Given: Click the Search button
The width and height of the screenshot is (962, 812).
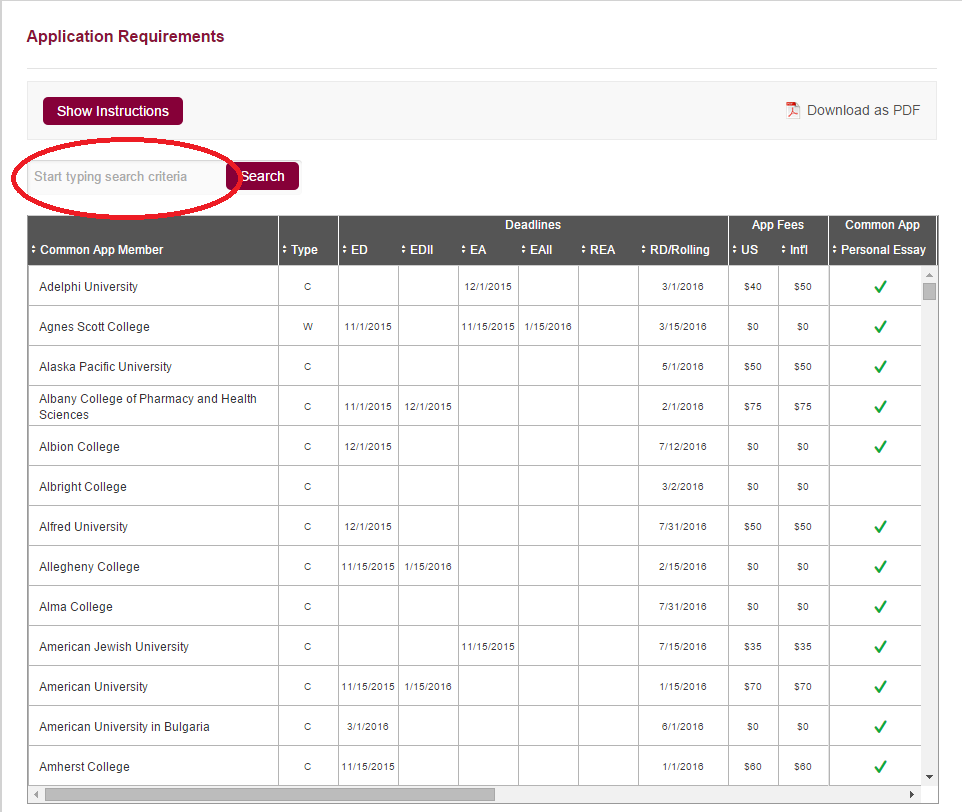Looking at the screenshot, I should [x=263, y=176].
